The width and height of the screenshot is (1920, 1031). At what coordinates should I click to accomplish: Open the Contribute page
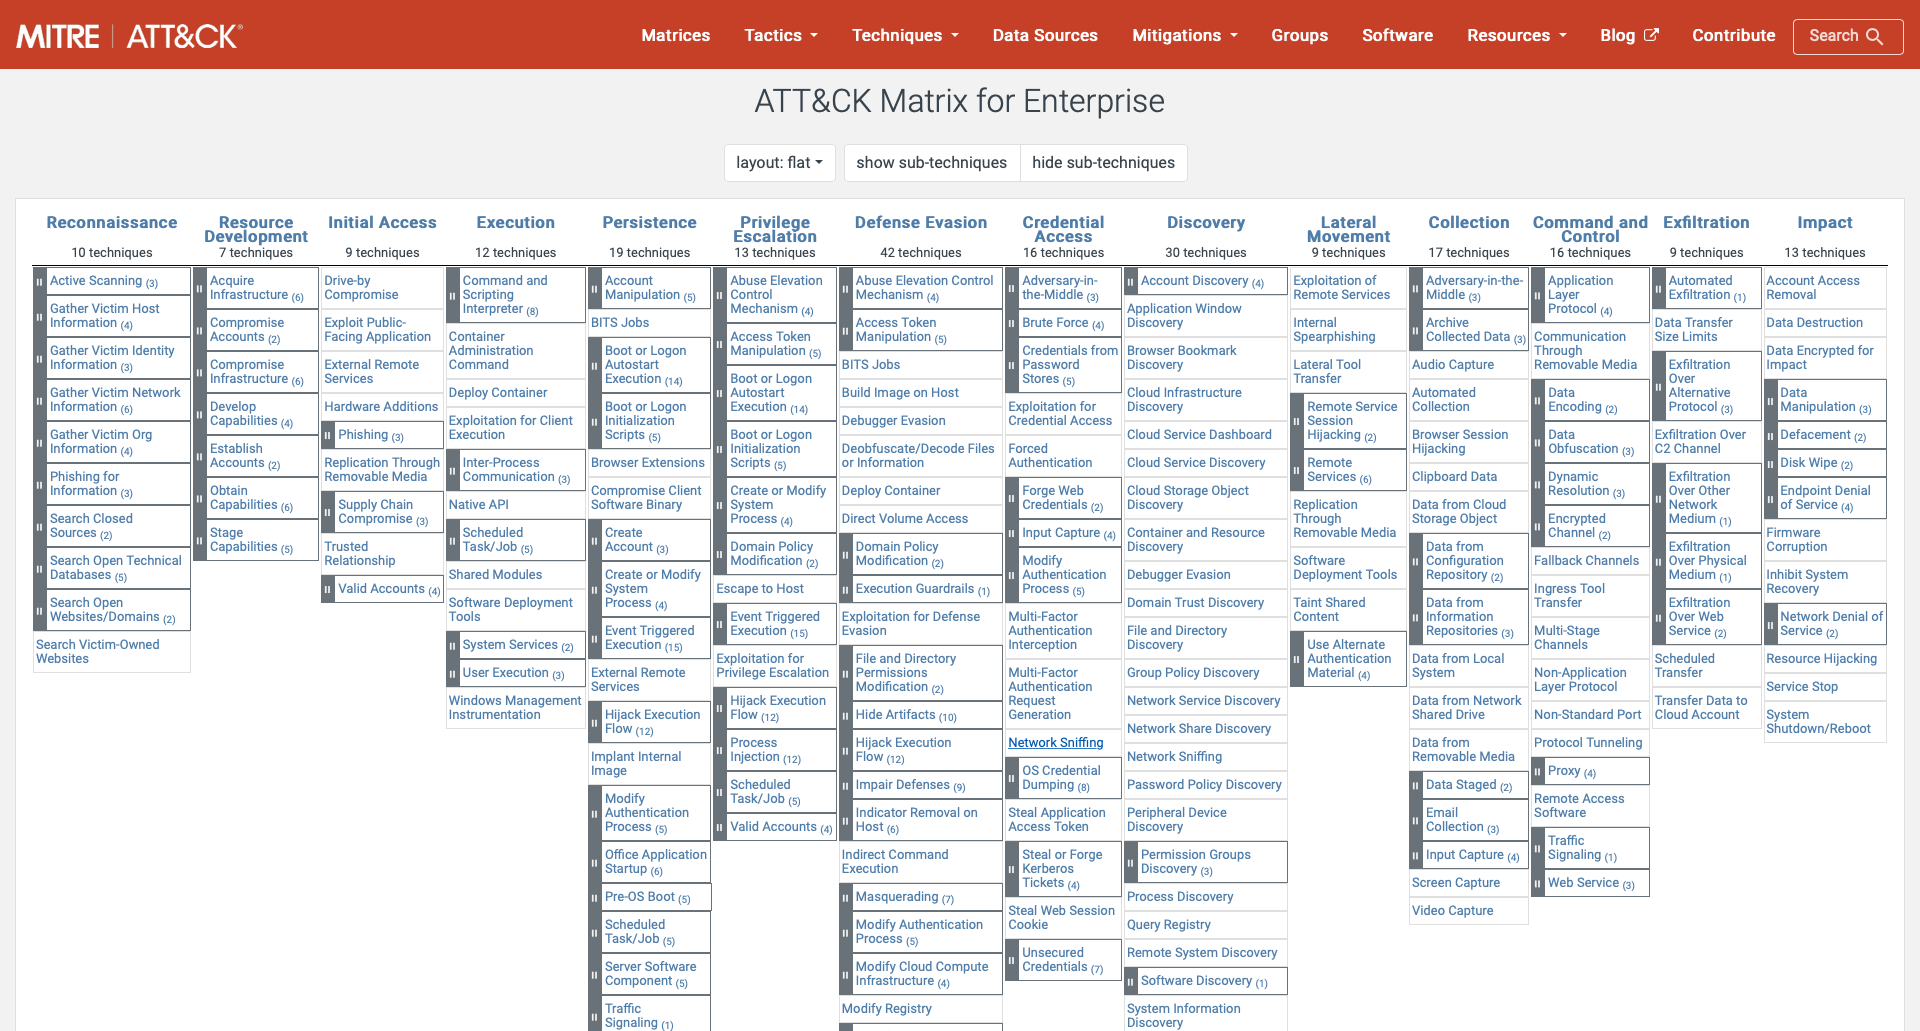point(1733,36)
